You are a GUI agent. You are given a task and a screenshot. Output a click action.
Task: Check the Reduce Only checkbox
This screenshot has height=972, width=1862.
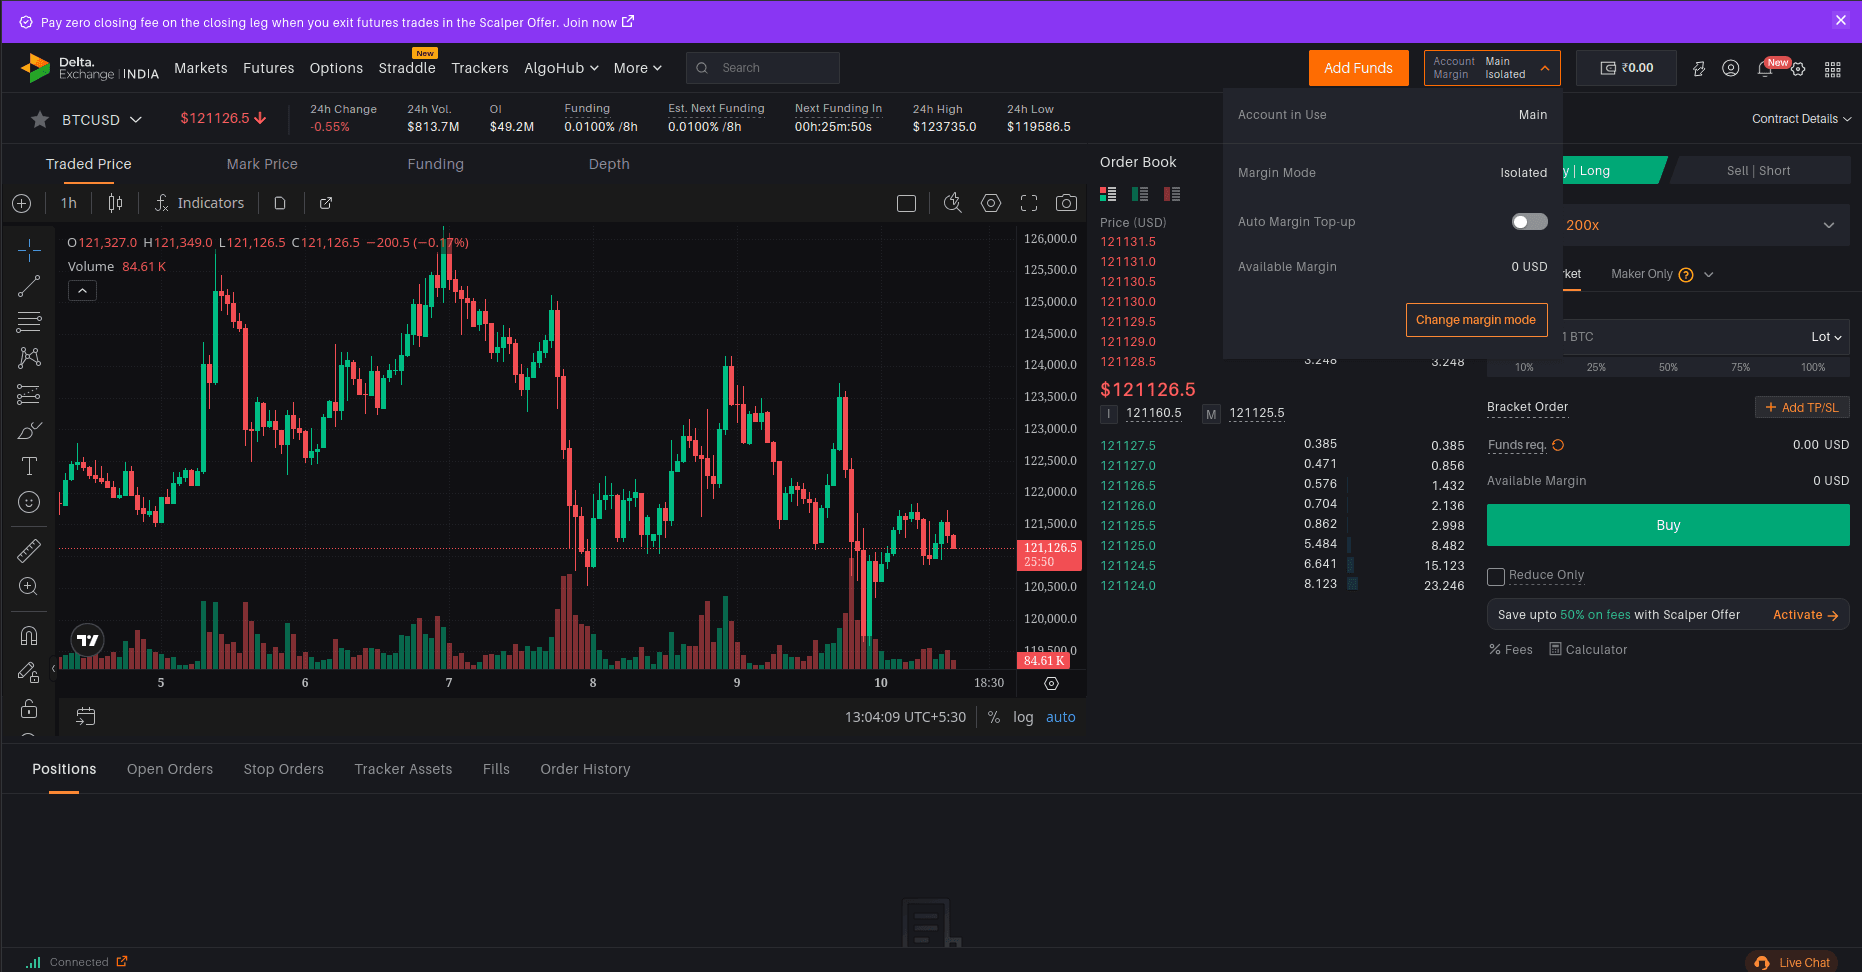(x=1496, y=576)
